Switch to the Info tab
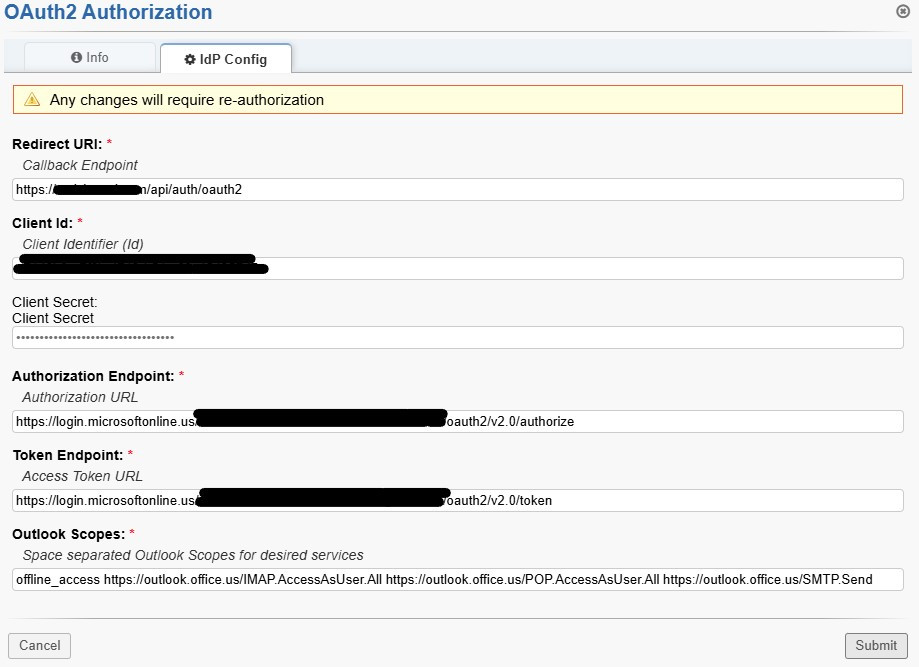 point(90,58)
